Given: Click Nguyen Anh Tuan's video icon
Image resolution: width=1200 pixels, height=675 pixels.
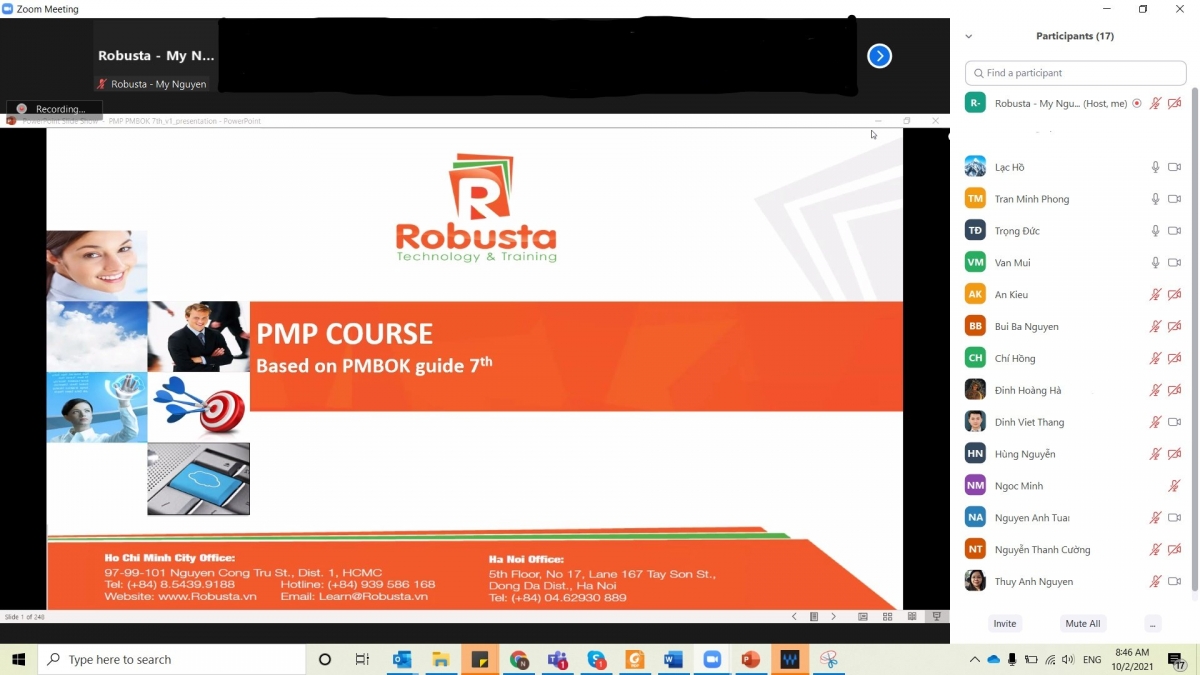Looking at the screenshot, I should (x=1175, y=518).
